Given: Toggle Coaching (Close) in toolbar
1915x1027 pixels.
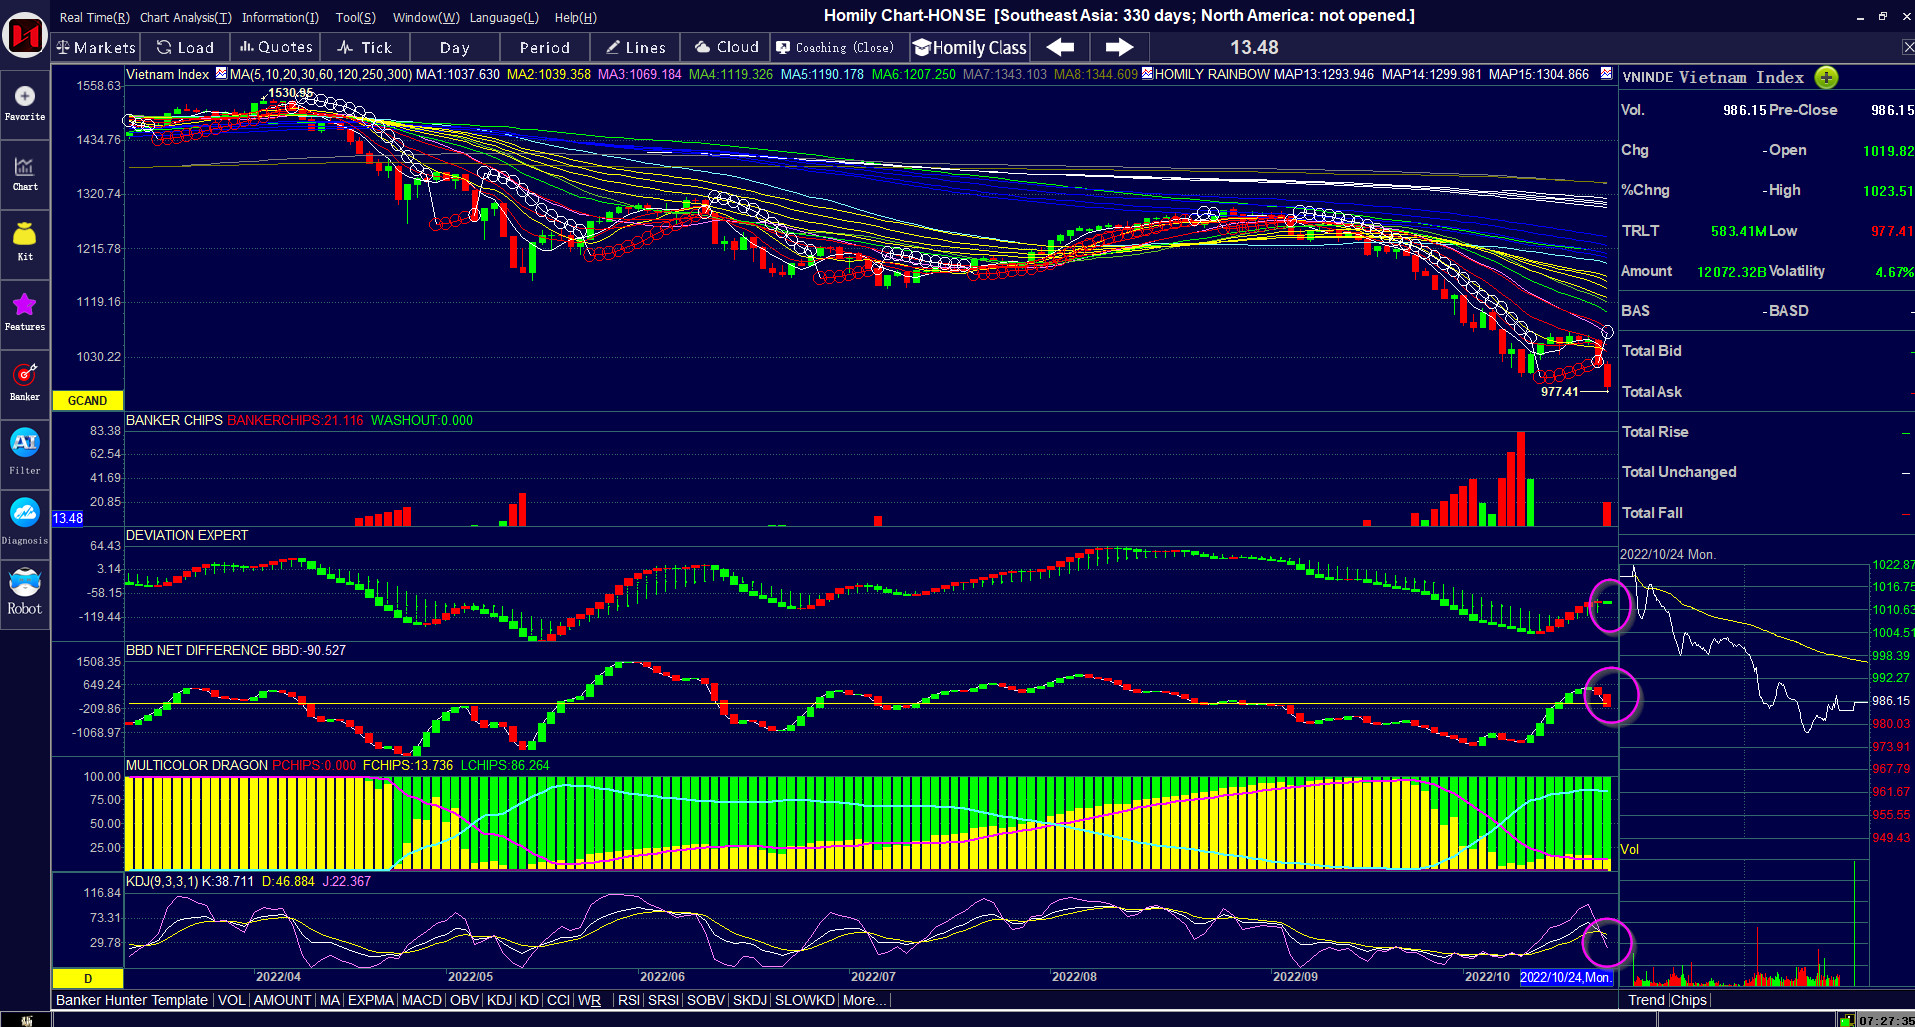Looking at the screenshot, I should (x=835, y=47).
